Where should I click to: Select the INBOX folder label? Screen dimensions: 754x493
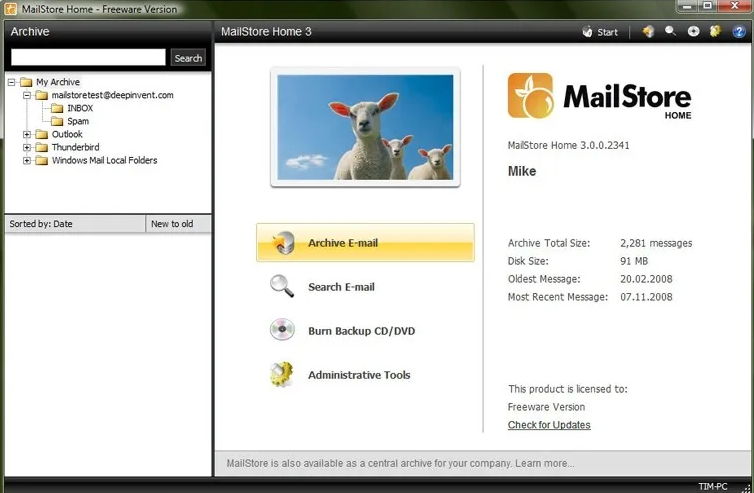(80, 108)
